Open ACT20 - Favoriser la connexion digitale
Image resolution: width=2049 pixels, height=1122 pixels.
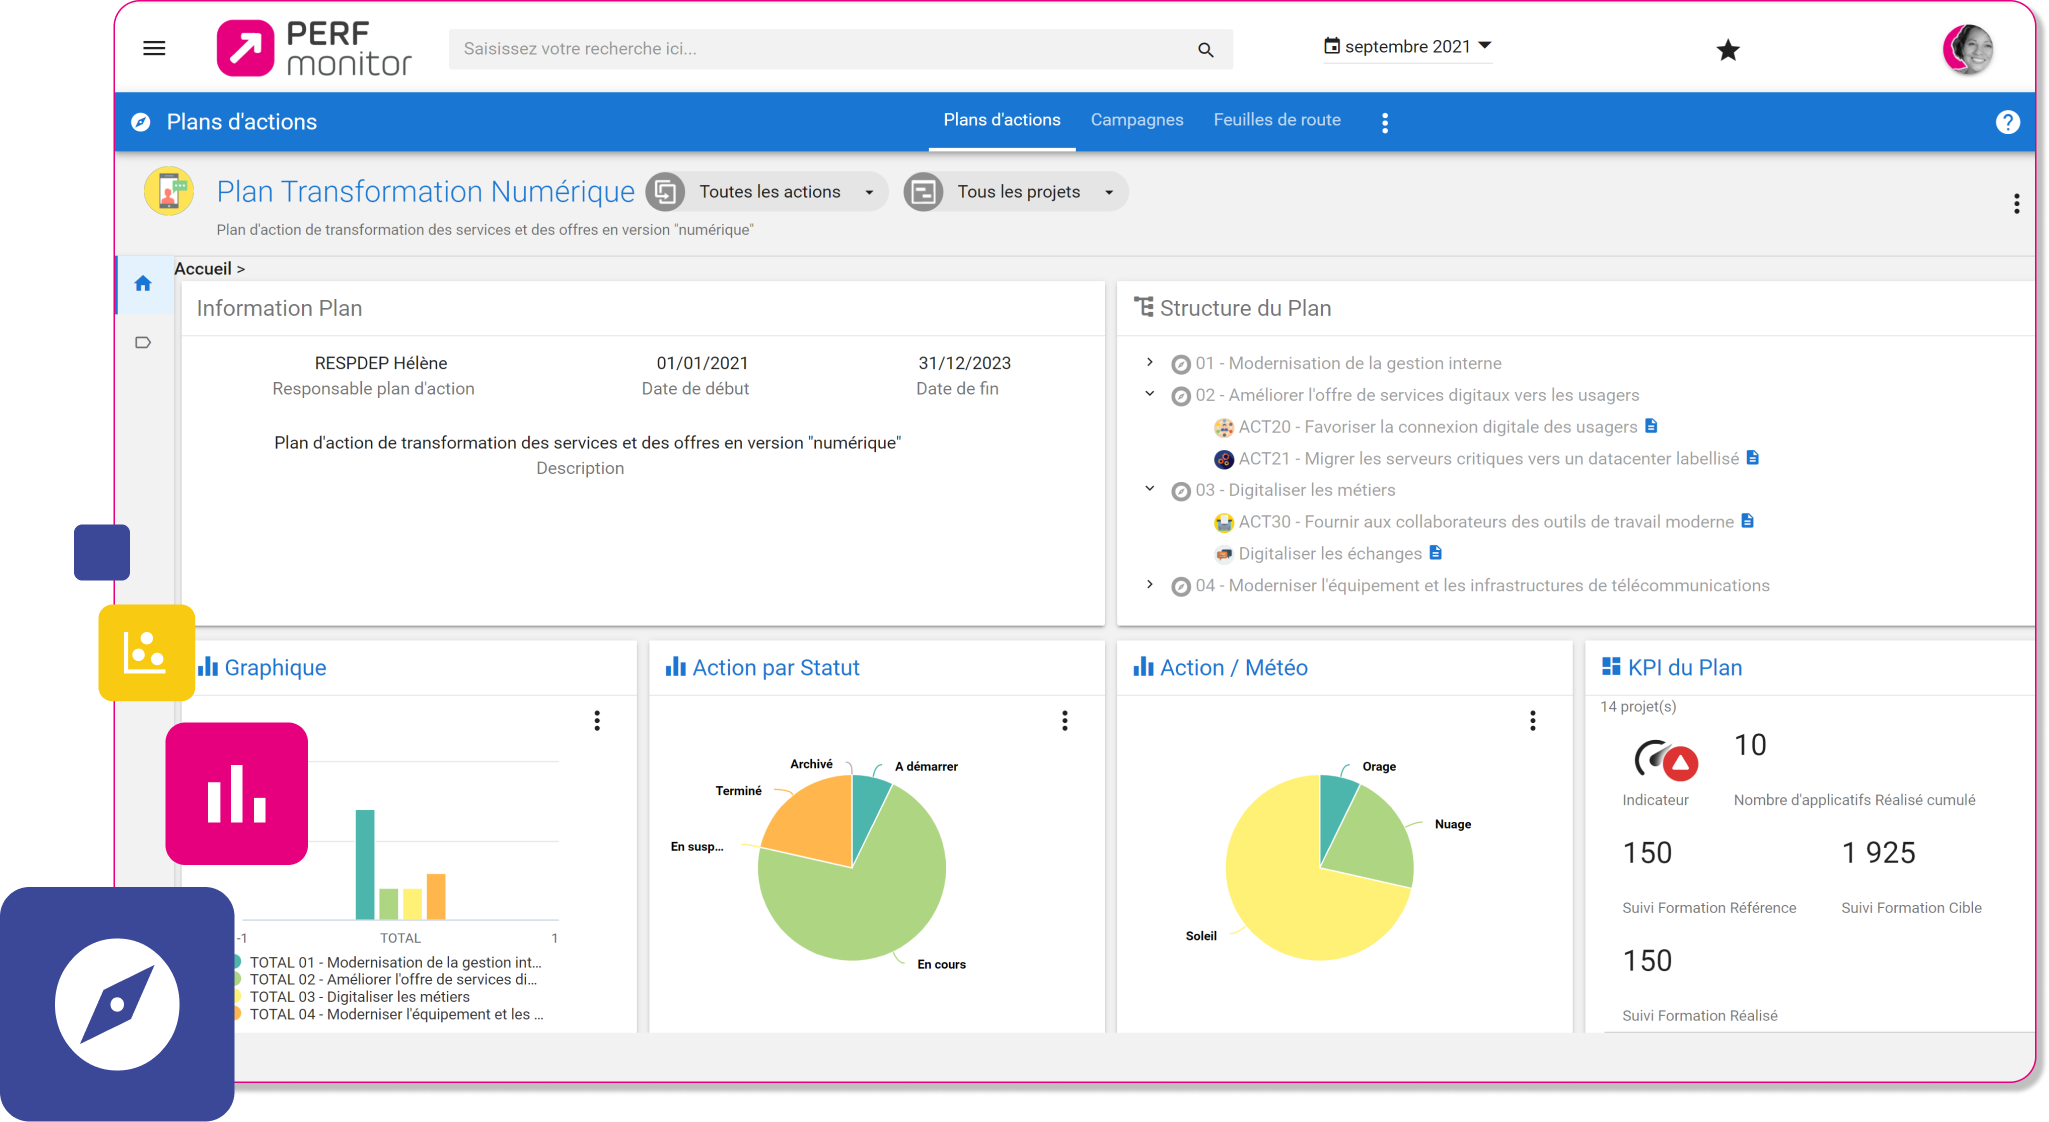1438,427
